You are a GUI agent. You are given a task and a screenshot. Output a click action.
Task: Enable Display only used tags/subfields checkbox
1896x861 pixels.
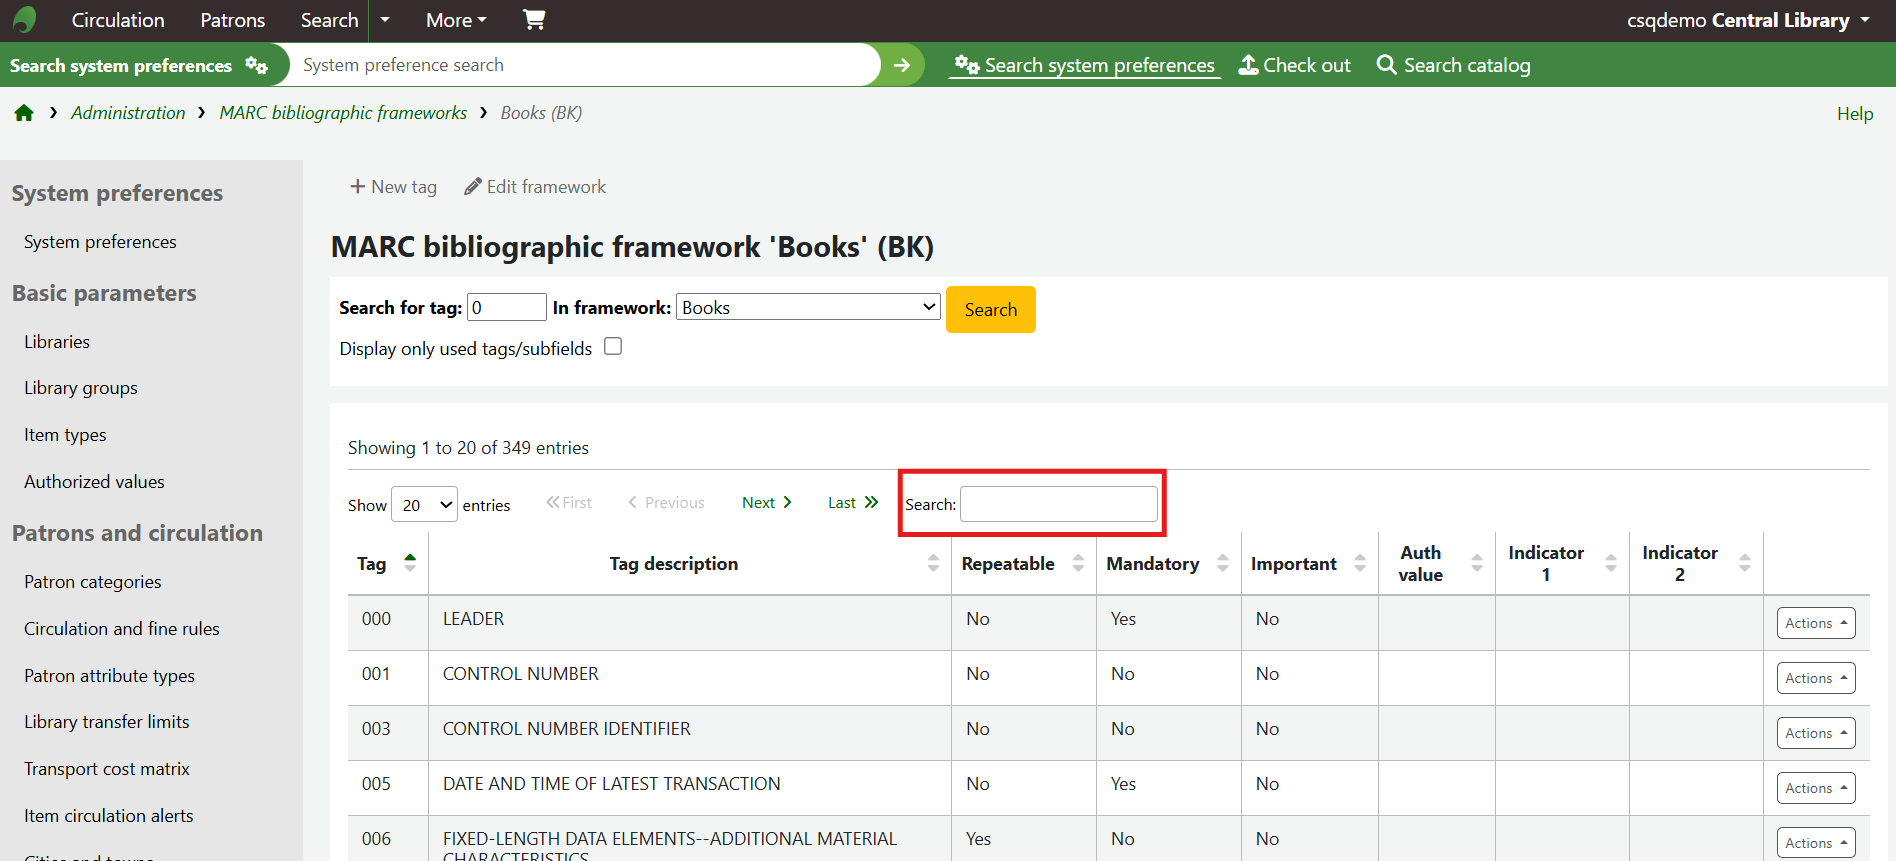tap(613, 347)
